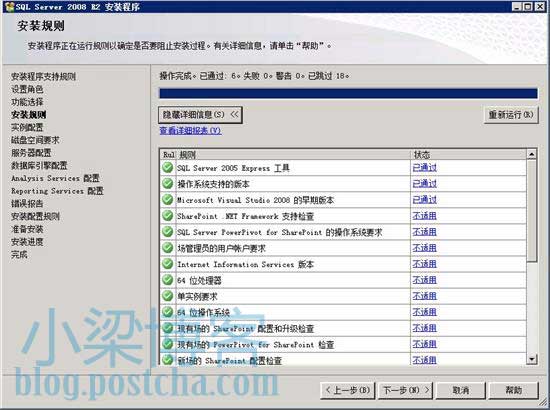Proceed with 下一步(N) button
Viewport: 550px width, 410px height.
[406, 390]
